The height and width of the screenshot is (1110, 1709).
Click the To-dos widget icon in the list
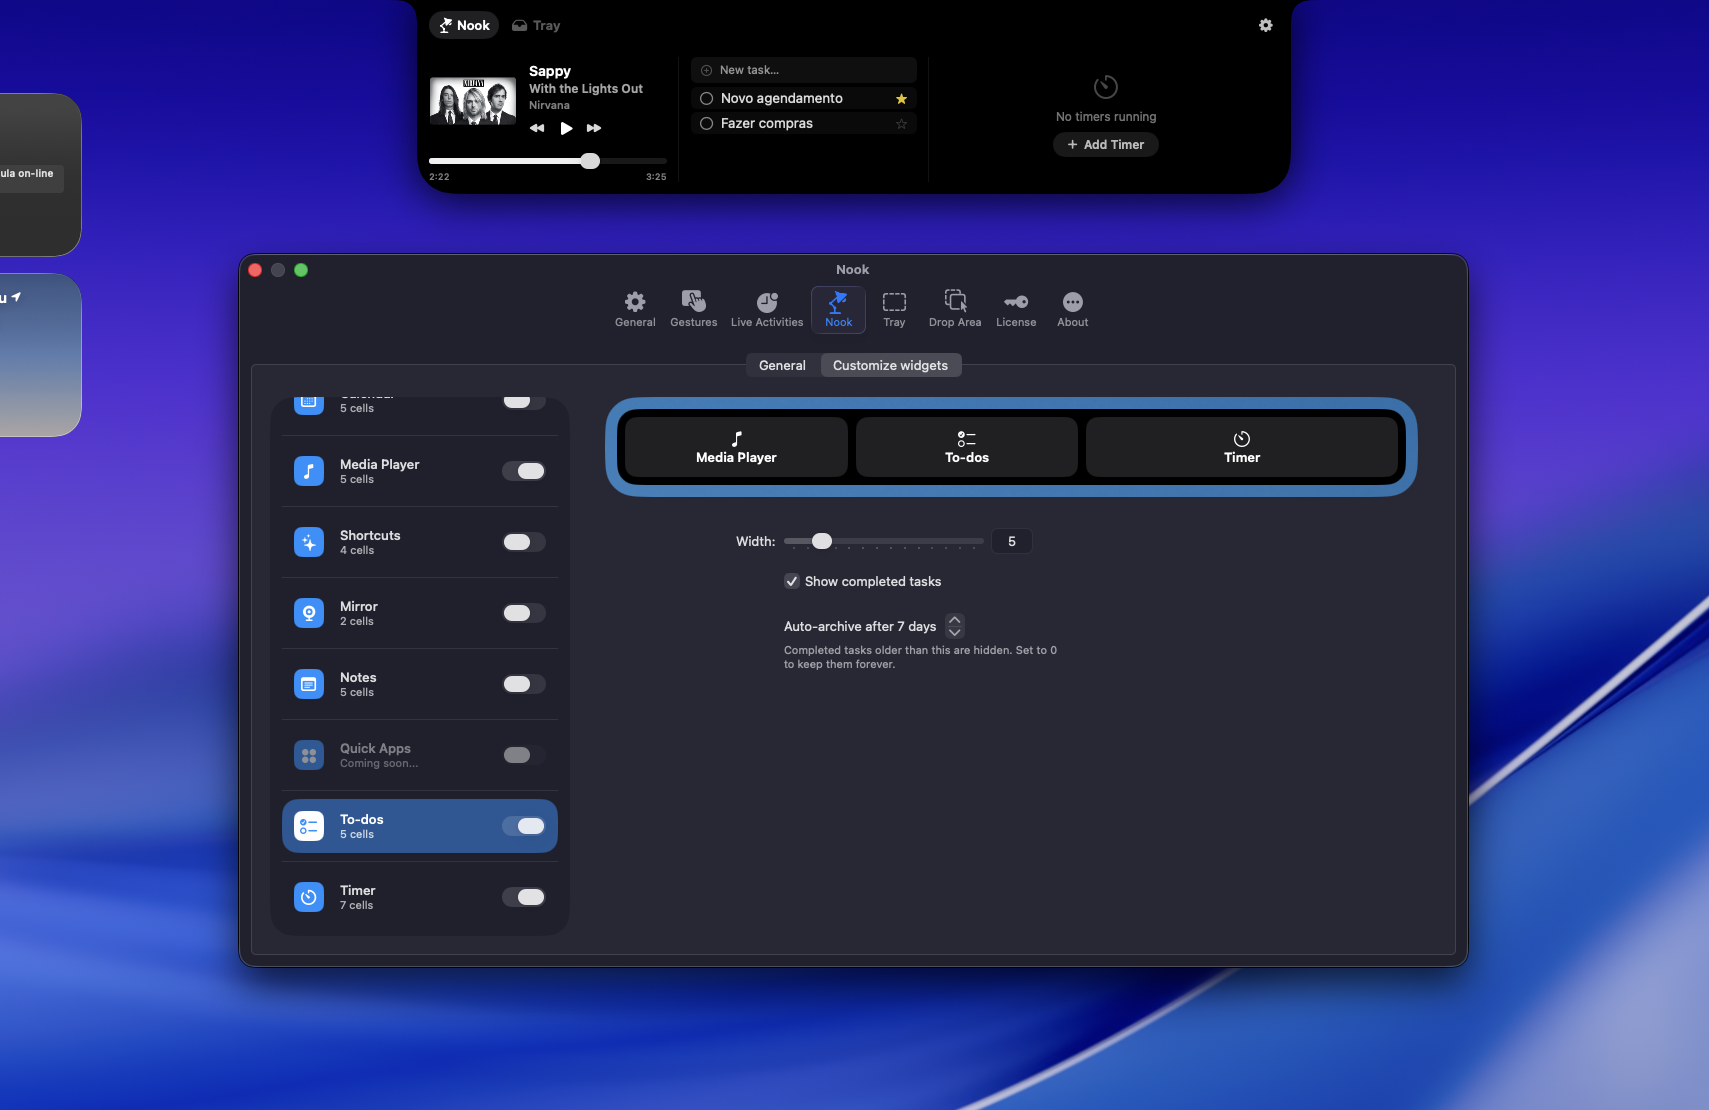pos(309,826)
